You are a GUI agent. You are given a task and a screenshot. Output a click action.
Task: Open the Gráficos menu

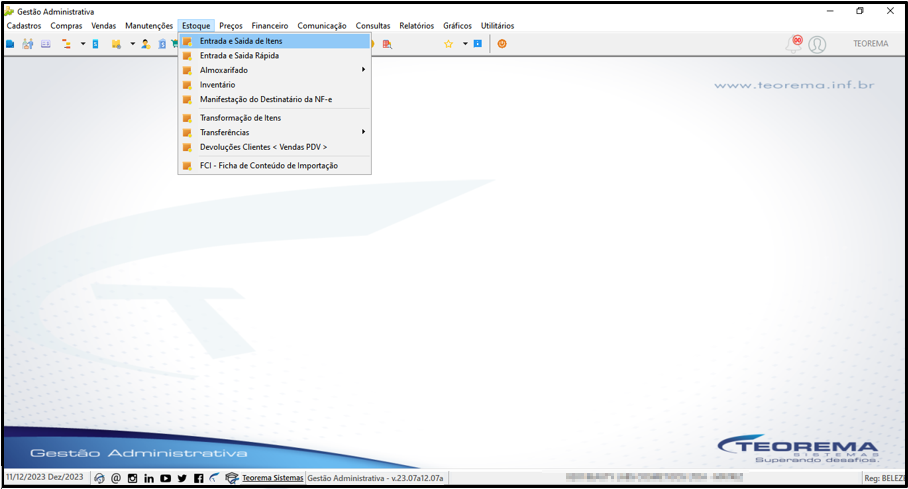(457, 25)
